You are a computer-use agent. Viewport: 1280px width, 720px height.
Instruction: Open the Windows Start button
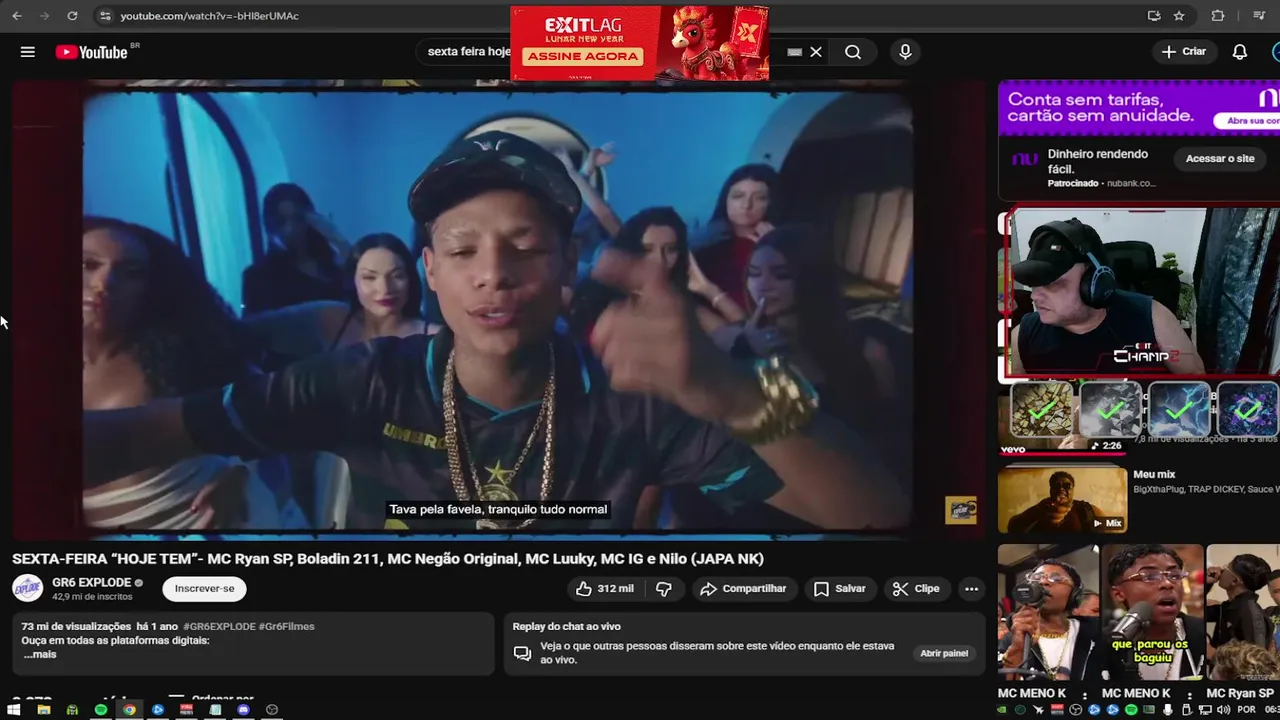[14, 710]
